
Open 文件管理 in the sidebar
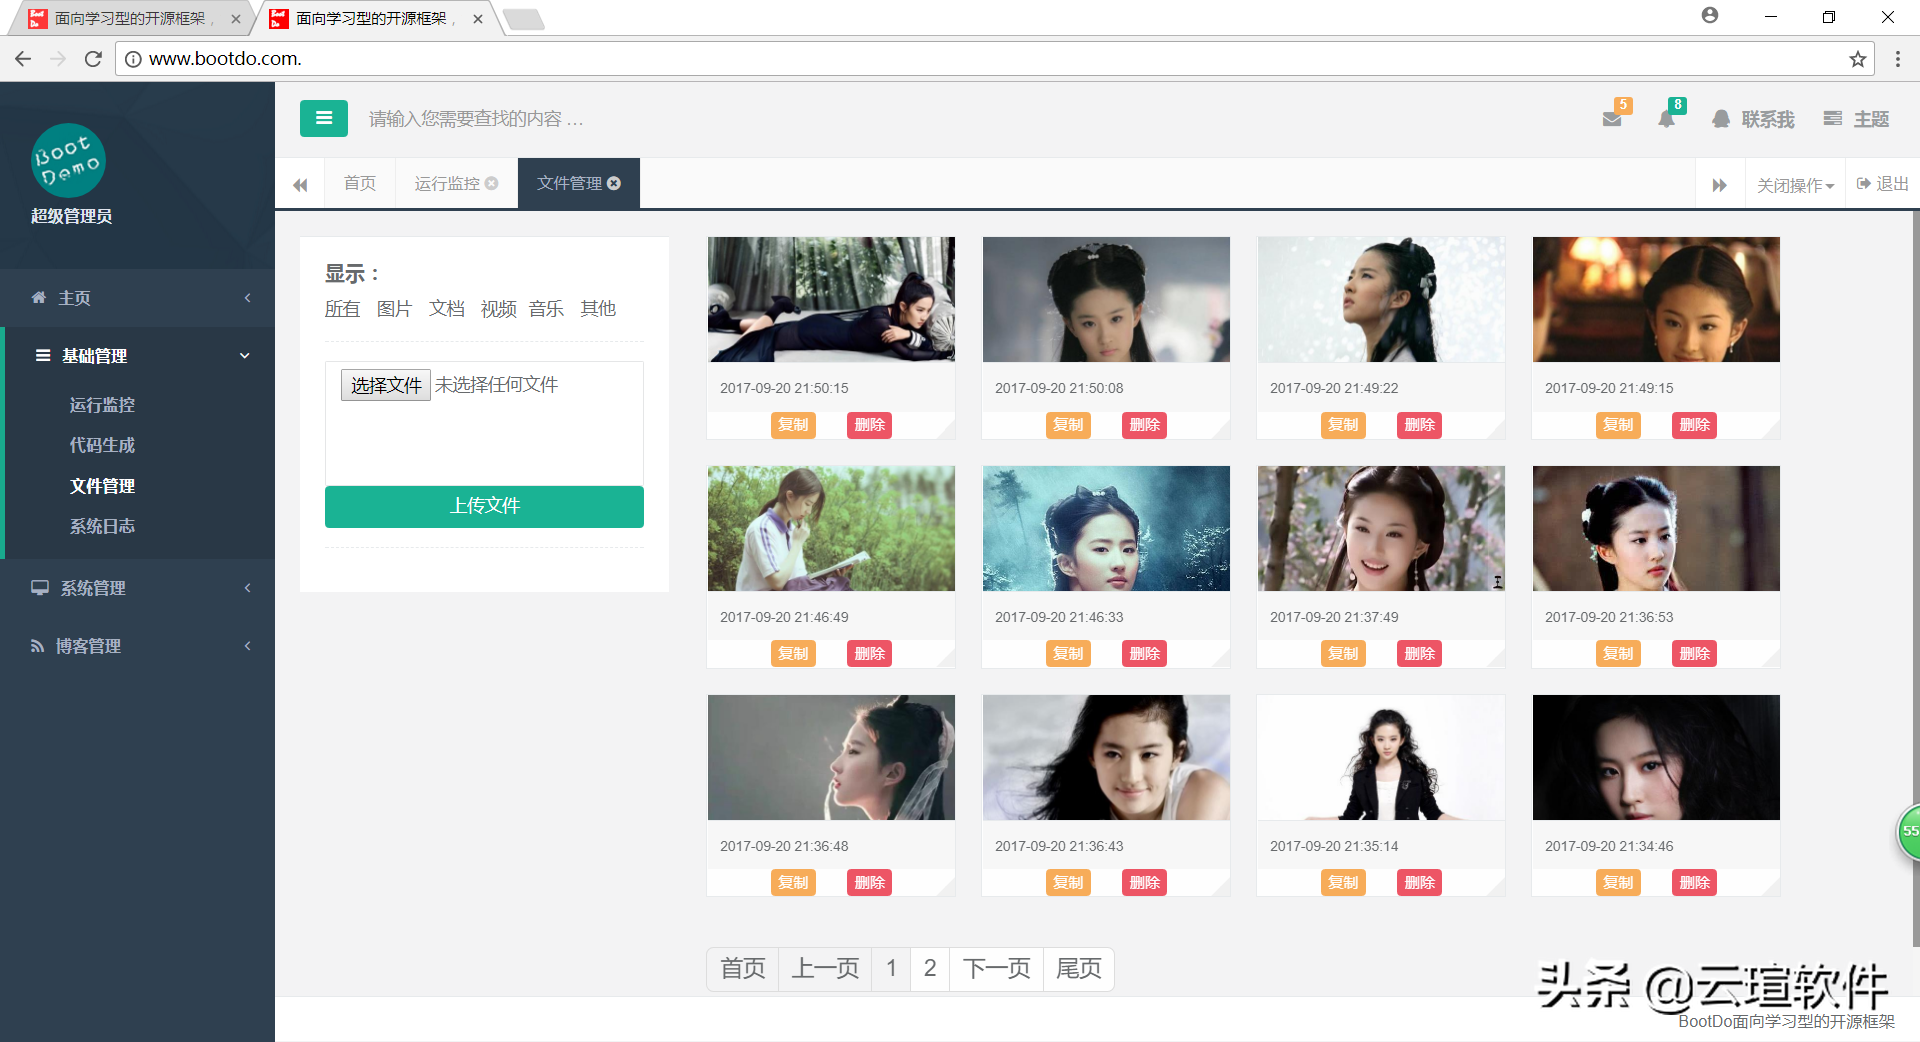pos(102,486)
